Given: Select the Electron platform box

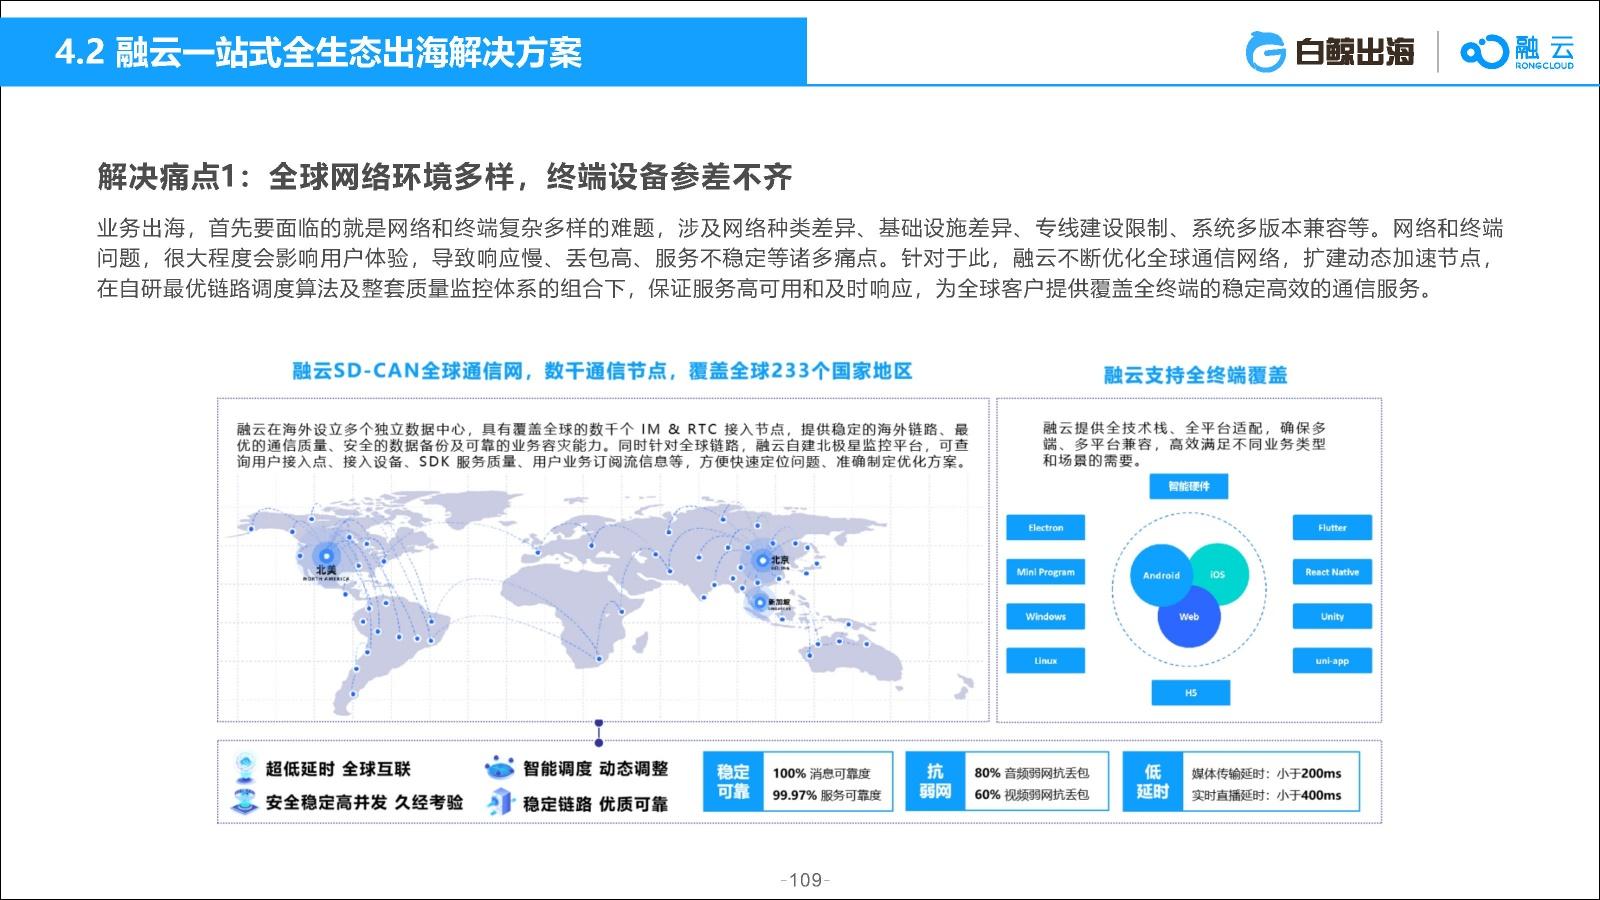Looking at the screenshot, I should 1046,528.
